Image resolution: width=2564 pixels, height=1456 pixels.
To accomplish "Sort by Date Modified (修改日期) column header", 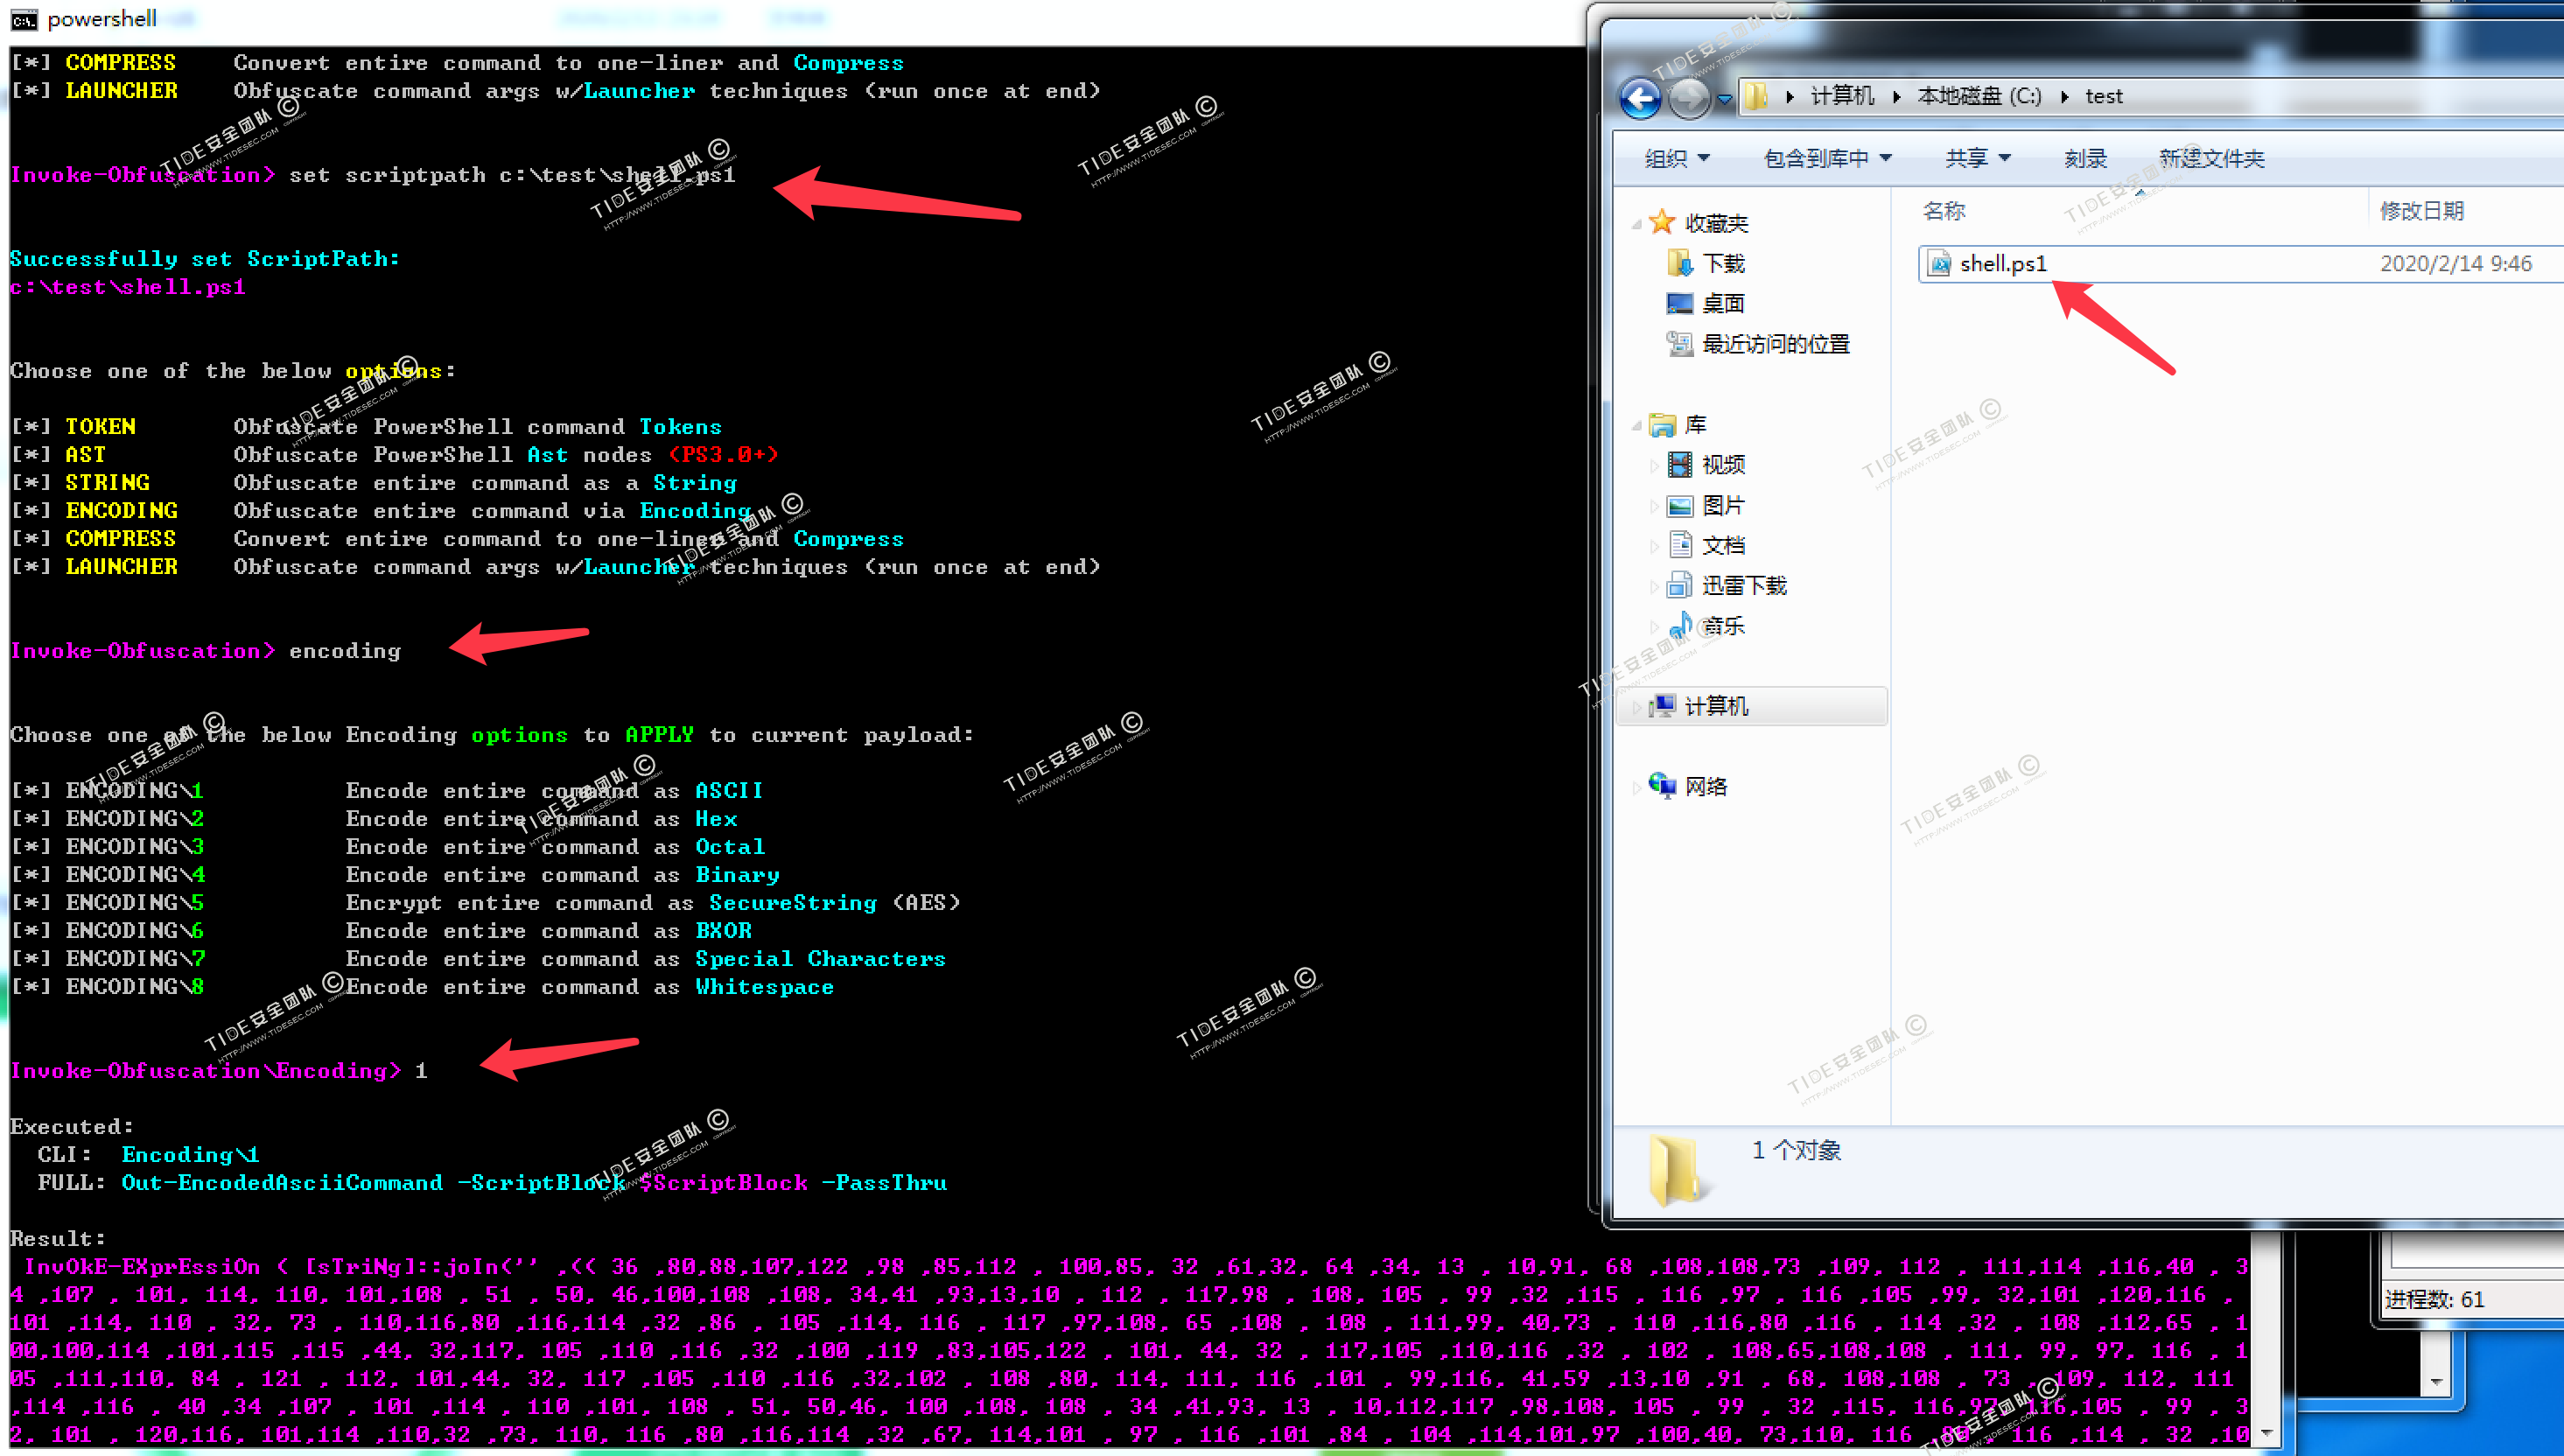I will click(2420, 211).
